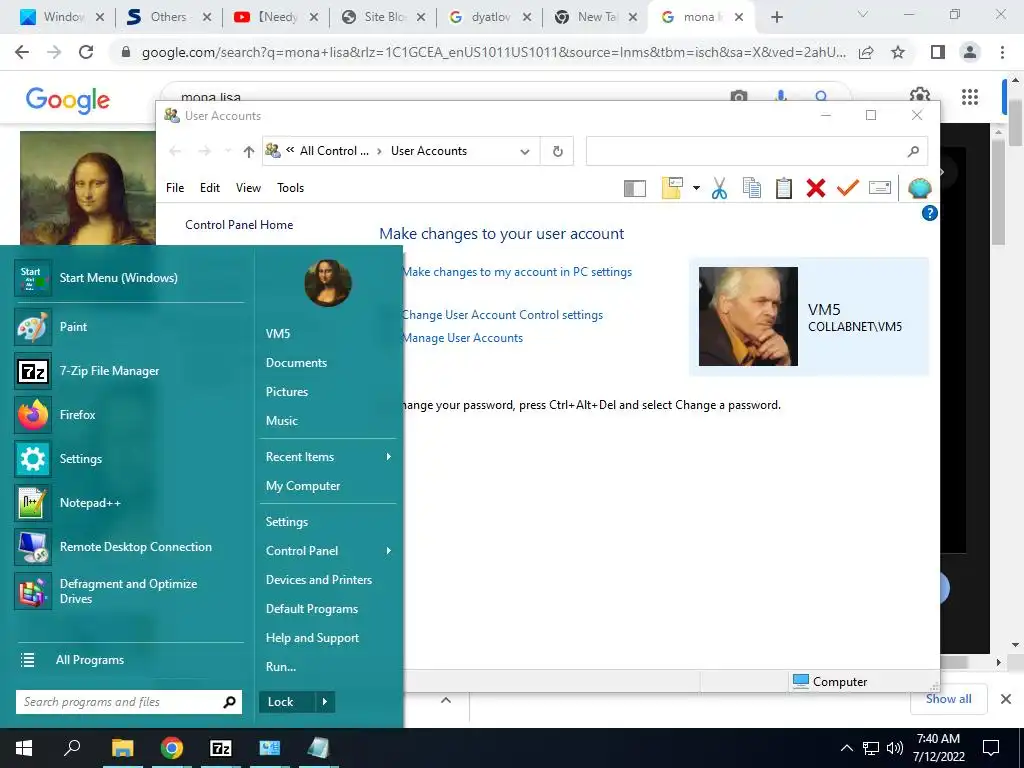1024x768 pixels.
Task: Open Remote Desktop Connection
Action: pos(129,547)
